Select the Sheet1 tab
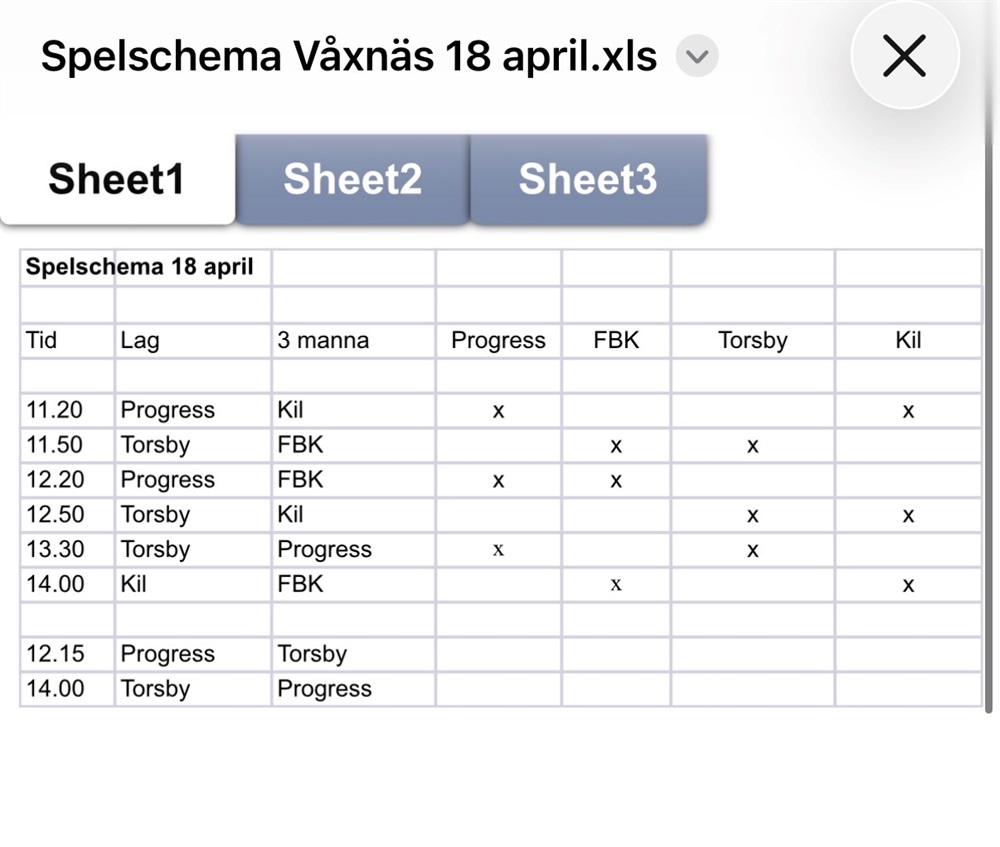 [116, 179]
